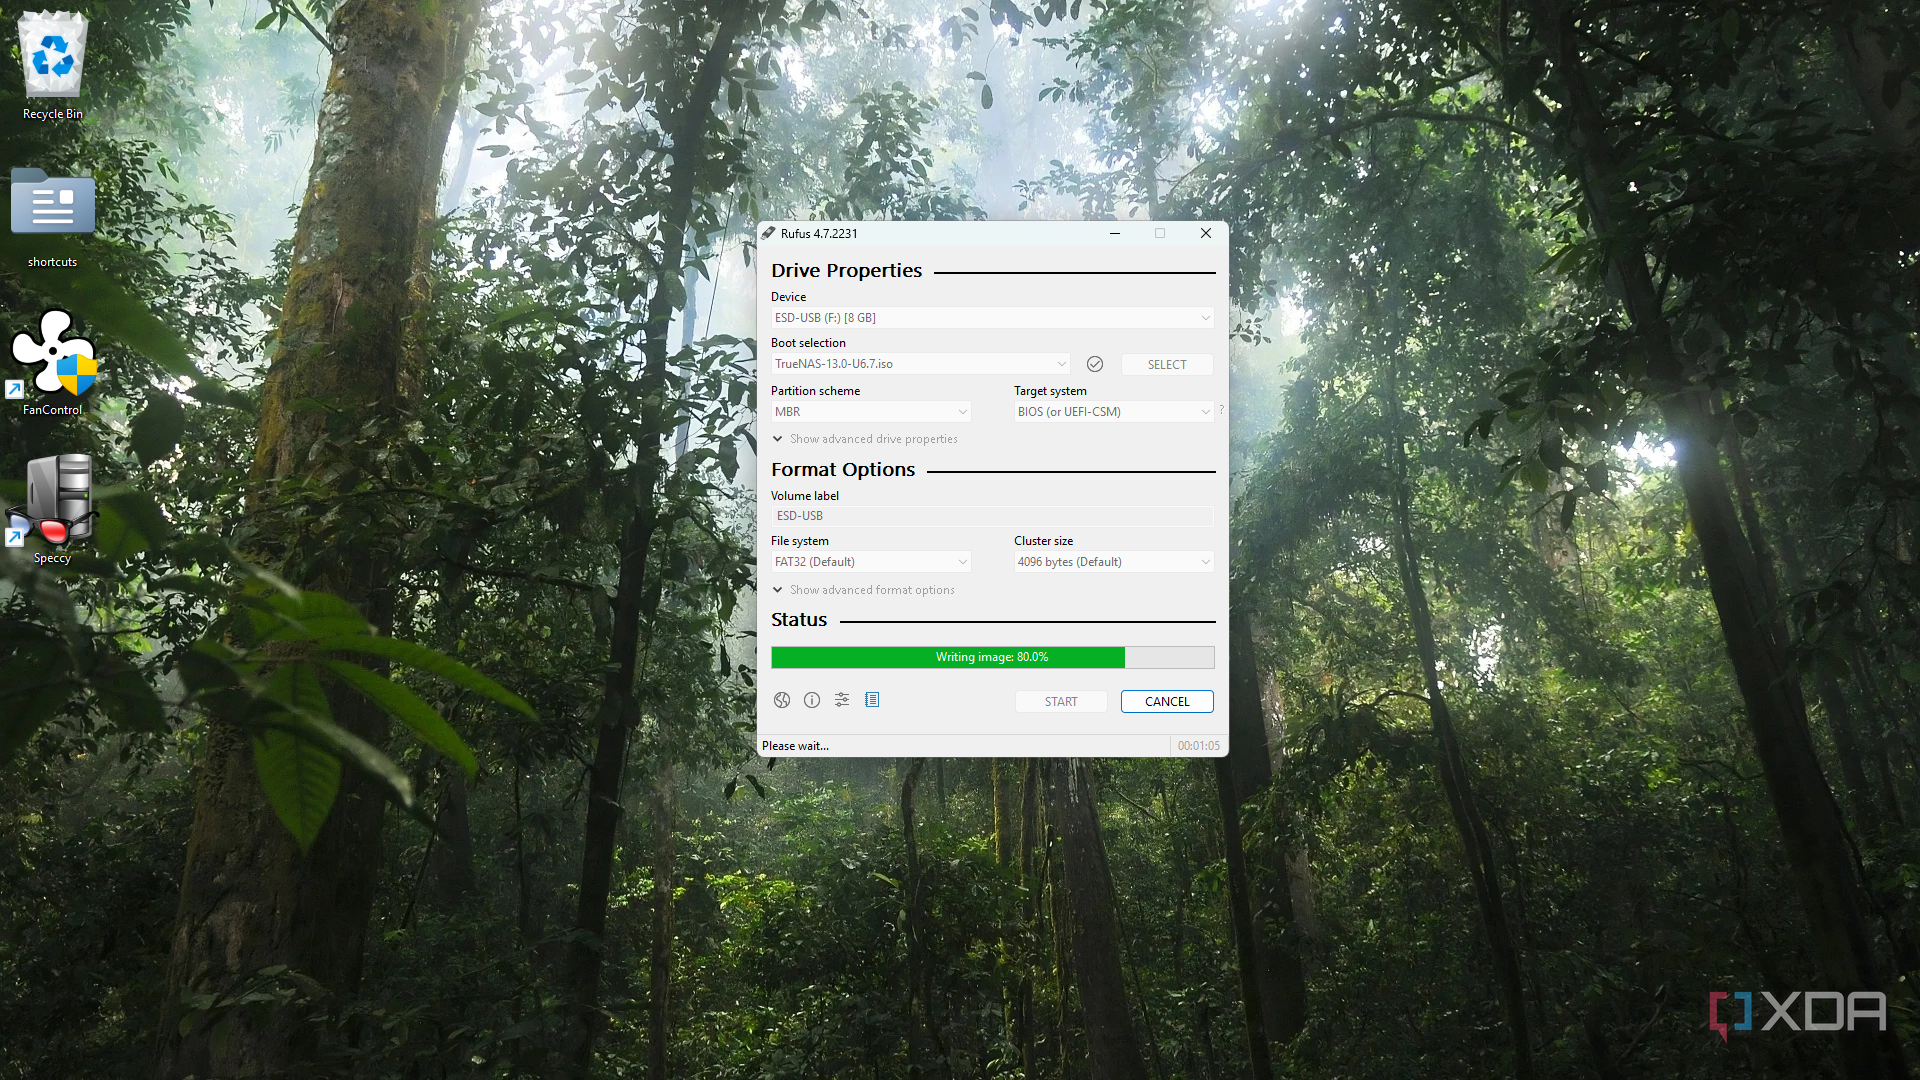
Task: Launch Speccy desktop shortcut
Action: point(53,509)
